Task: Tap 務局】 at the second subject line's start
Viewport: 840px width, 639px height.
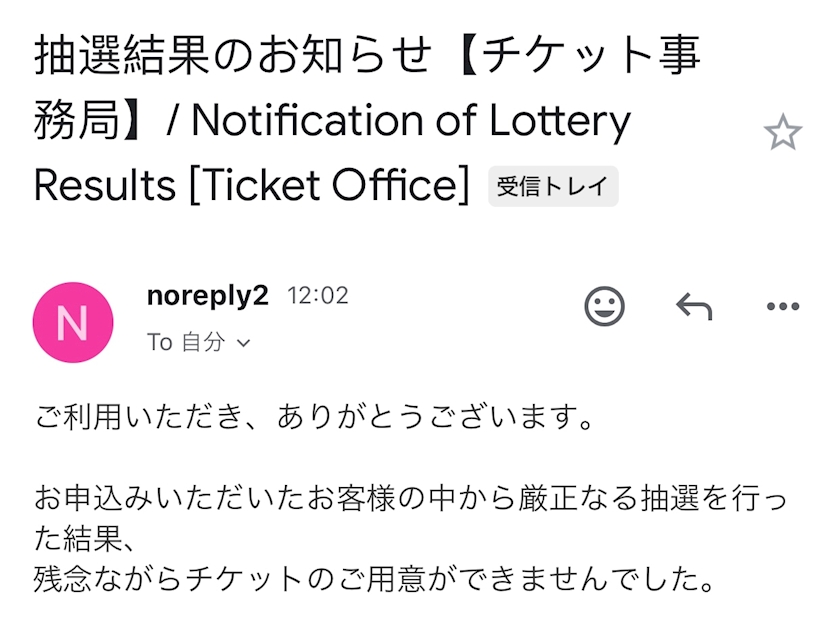Action: click(92, 122)
